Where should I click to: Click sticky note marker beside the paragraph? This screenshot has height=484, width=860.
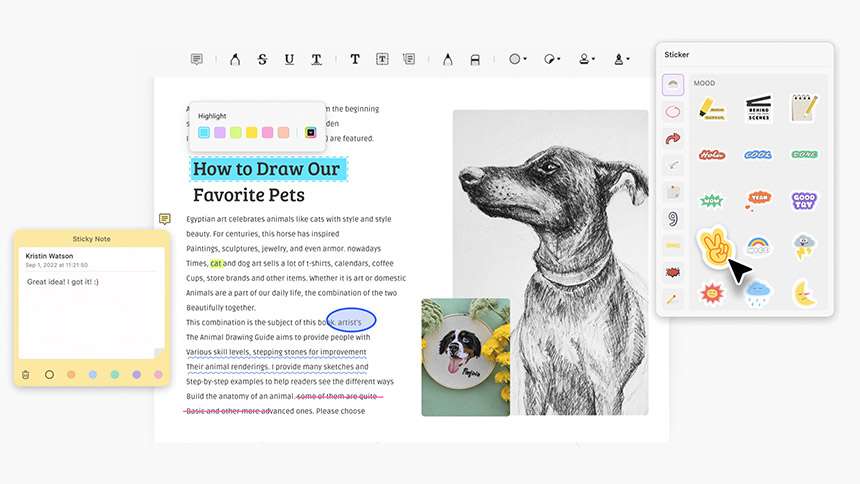[165, 219]
